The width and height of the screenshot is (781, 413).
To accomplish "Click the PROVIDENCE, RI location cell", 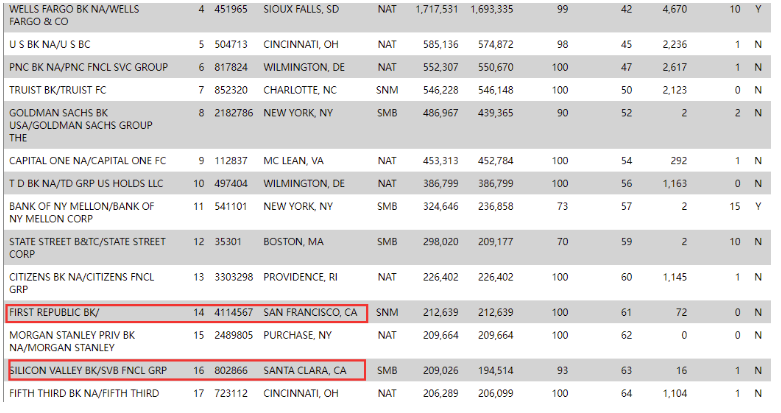I will pyautogui.click(x=301, y=277).
